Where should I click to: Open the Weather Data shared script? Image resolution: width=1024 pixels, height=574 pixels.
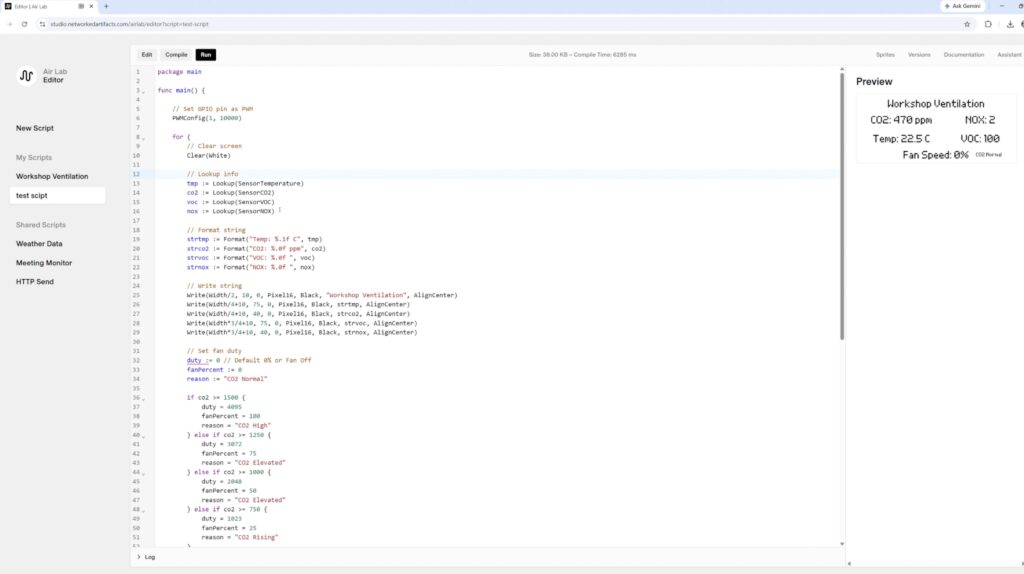click(x=39, y=244)
